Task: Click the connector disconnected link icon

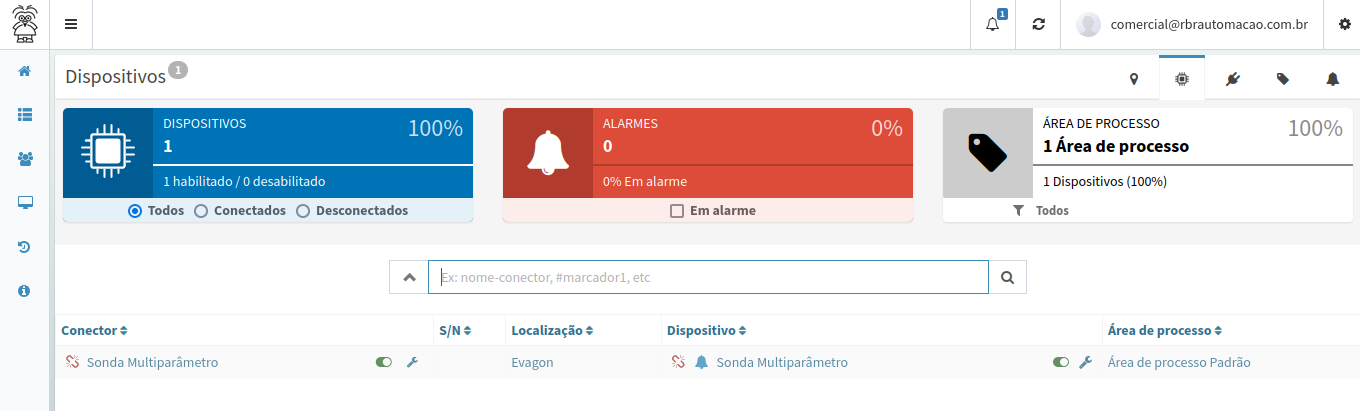Action: point(72,362)
